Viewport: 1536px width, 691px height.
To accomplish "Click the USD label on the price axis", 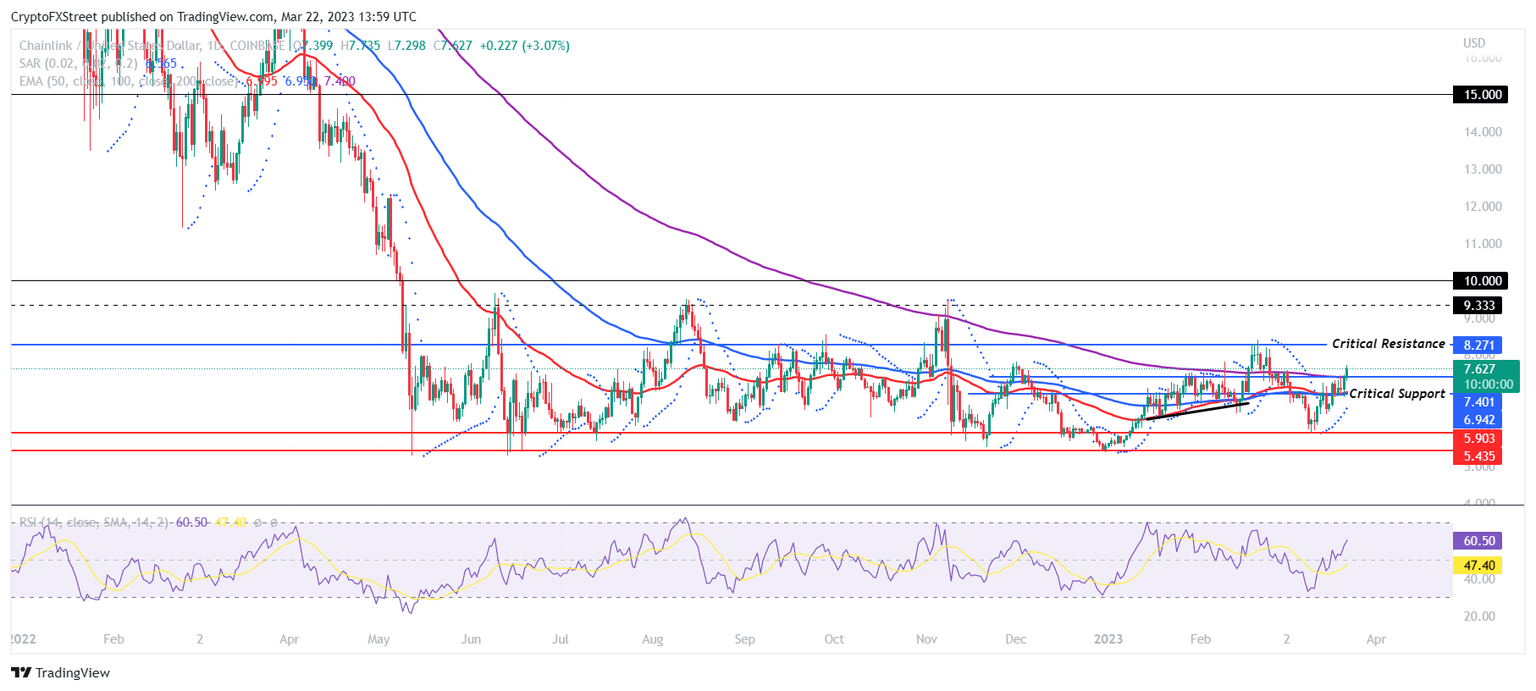I will tap(1472, 43).
